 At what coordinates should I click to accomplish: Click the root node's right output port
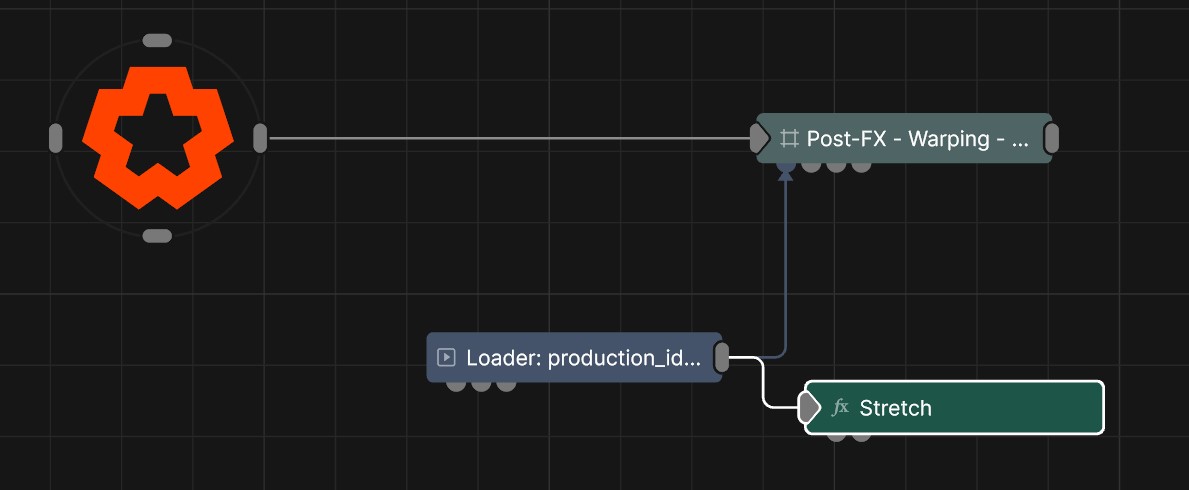(260, 138)
